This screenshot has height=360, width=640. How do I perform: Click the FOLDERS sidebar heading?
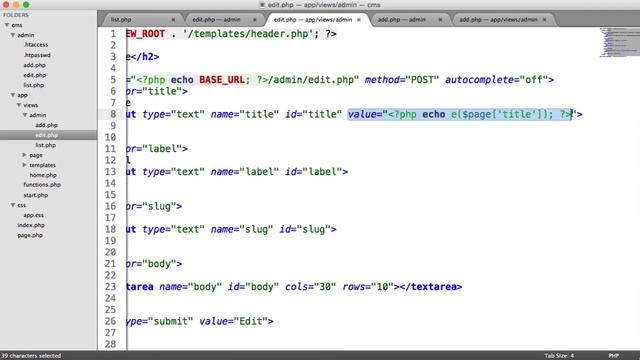(16, 15)
